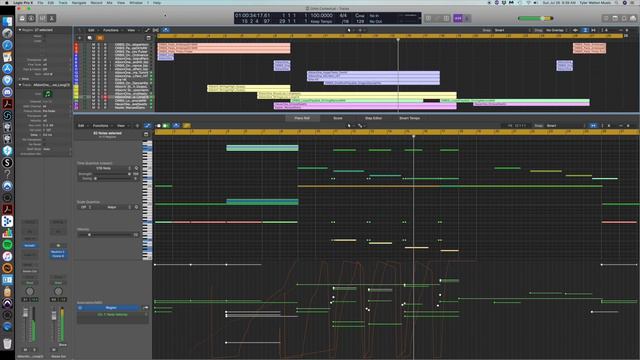Open tracks area Edit dropdown menu

point(92,30)
